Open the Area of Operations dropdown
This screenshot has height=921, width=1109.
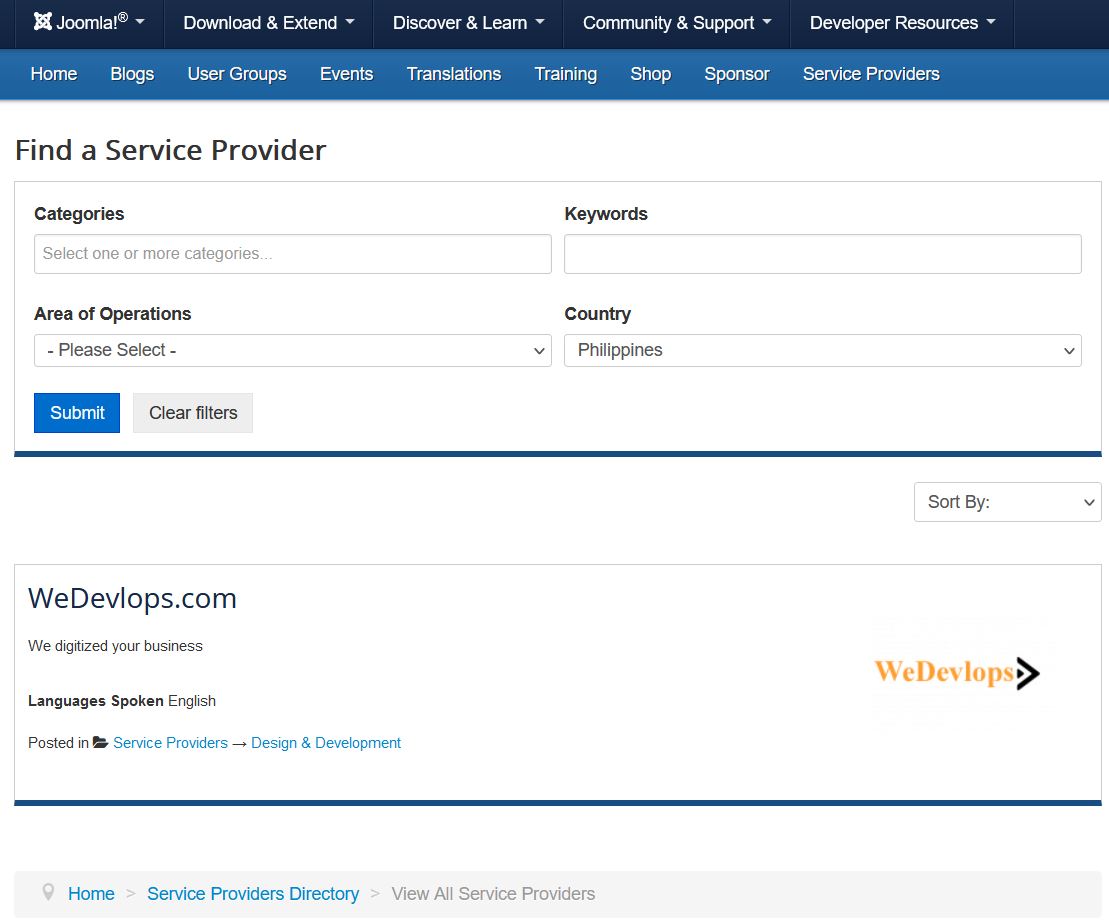(293, 350)
